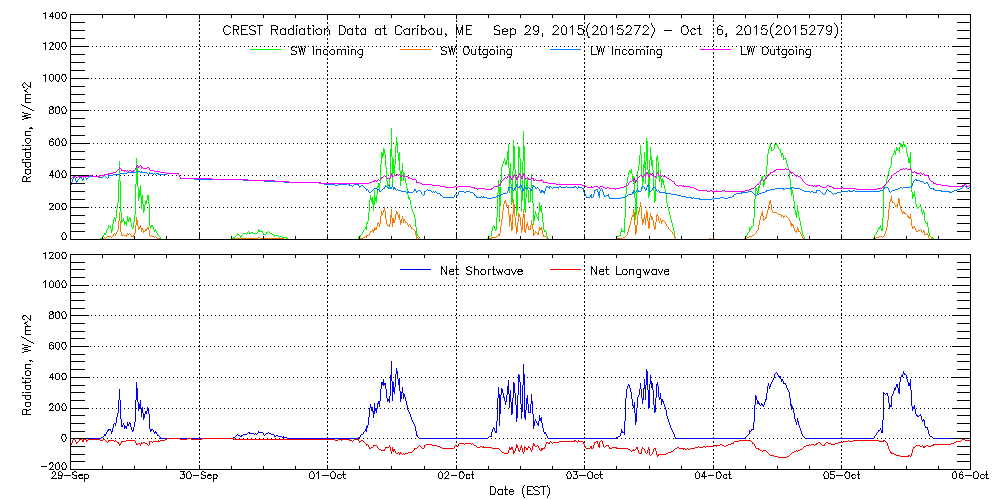The width and height of the screenshot is (1000, 500).
Task: Select the 01-Oct date tick label
Action: [x=328, y=477]
